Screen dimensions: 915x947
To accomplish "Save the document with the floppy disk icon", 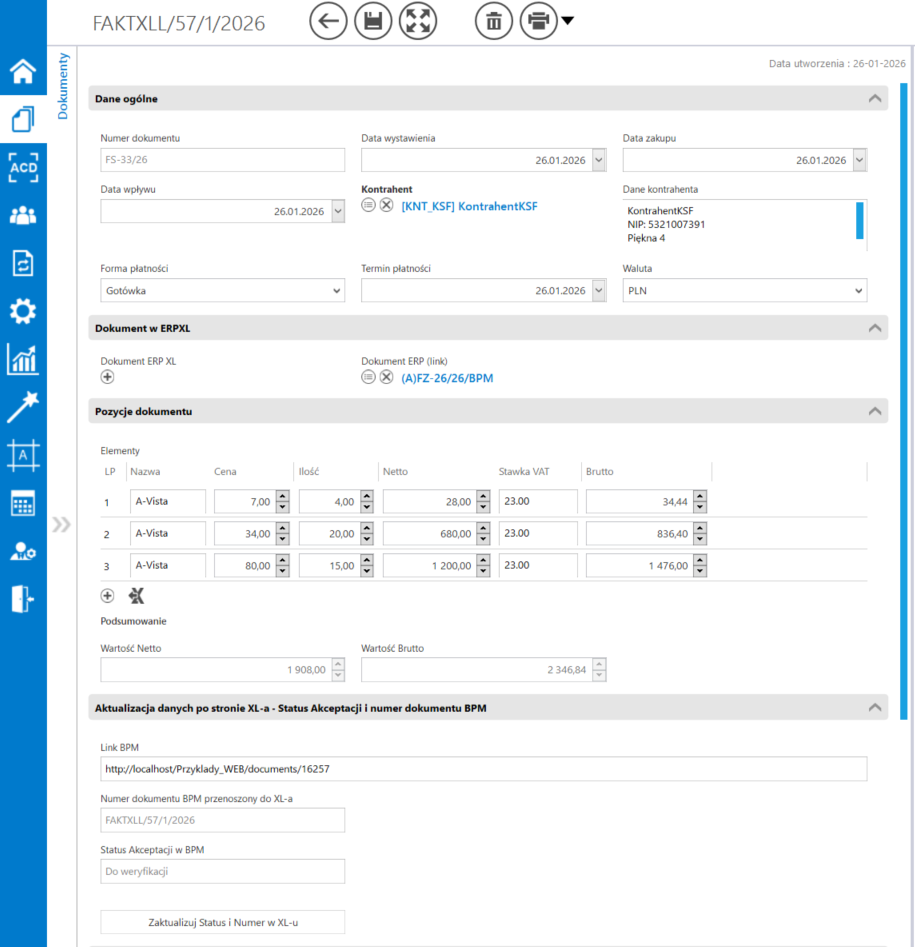I will coord(373,21).
